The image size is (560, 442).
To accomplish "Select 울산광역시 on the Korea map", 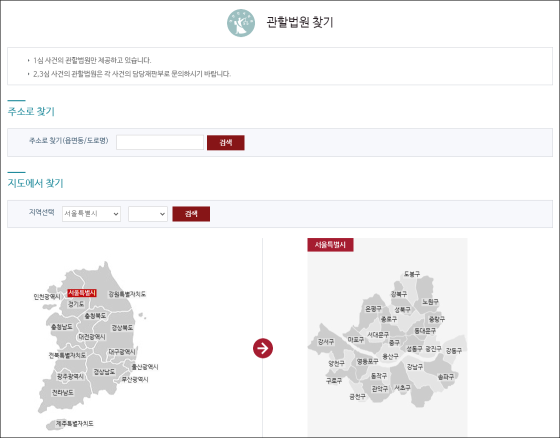I will (145, 367).
